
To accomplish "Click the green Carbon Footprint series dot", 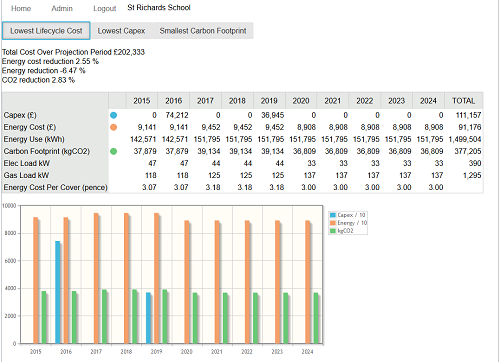I will (113, 151).
